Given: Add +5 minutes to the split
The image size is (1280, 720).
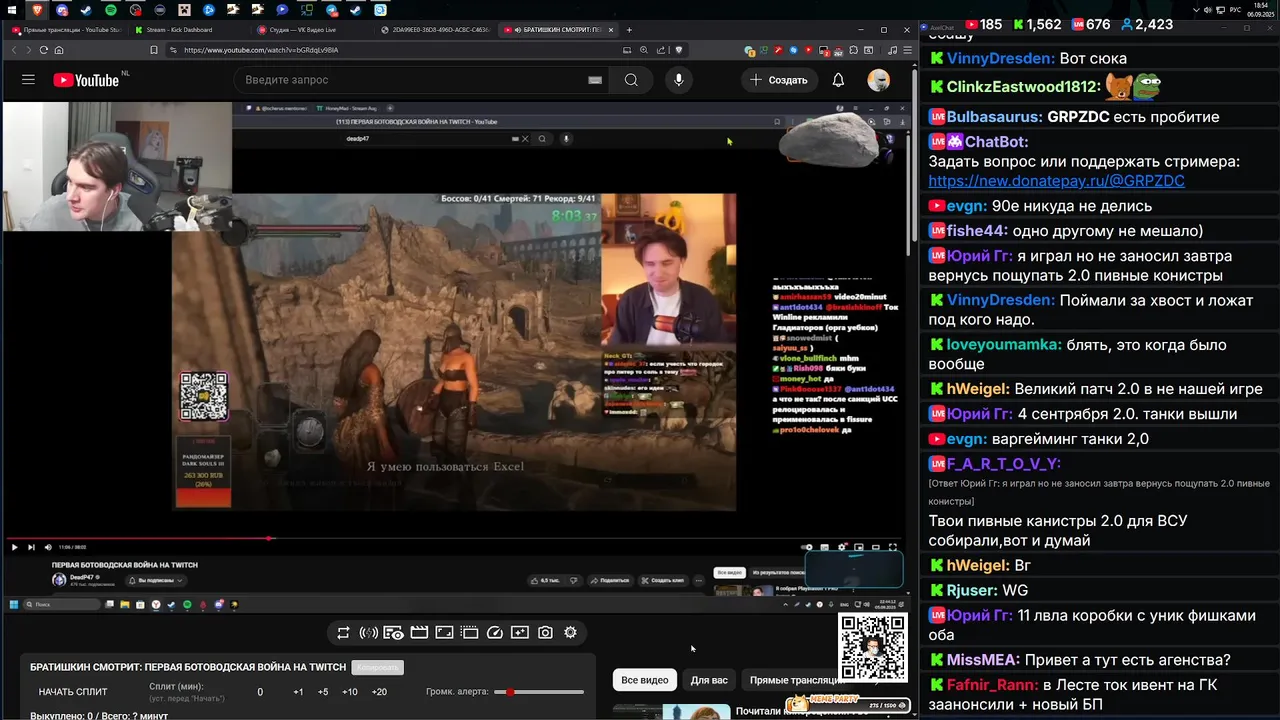Looking at the screenshot, I should tap(323, 692).
